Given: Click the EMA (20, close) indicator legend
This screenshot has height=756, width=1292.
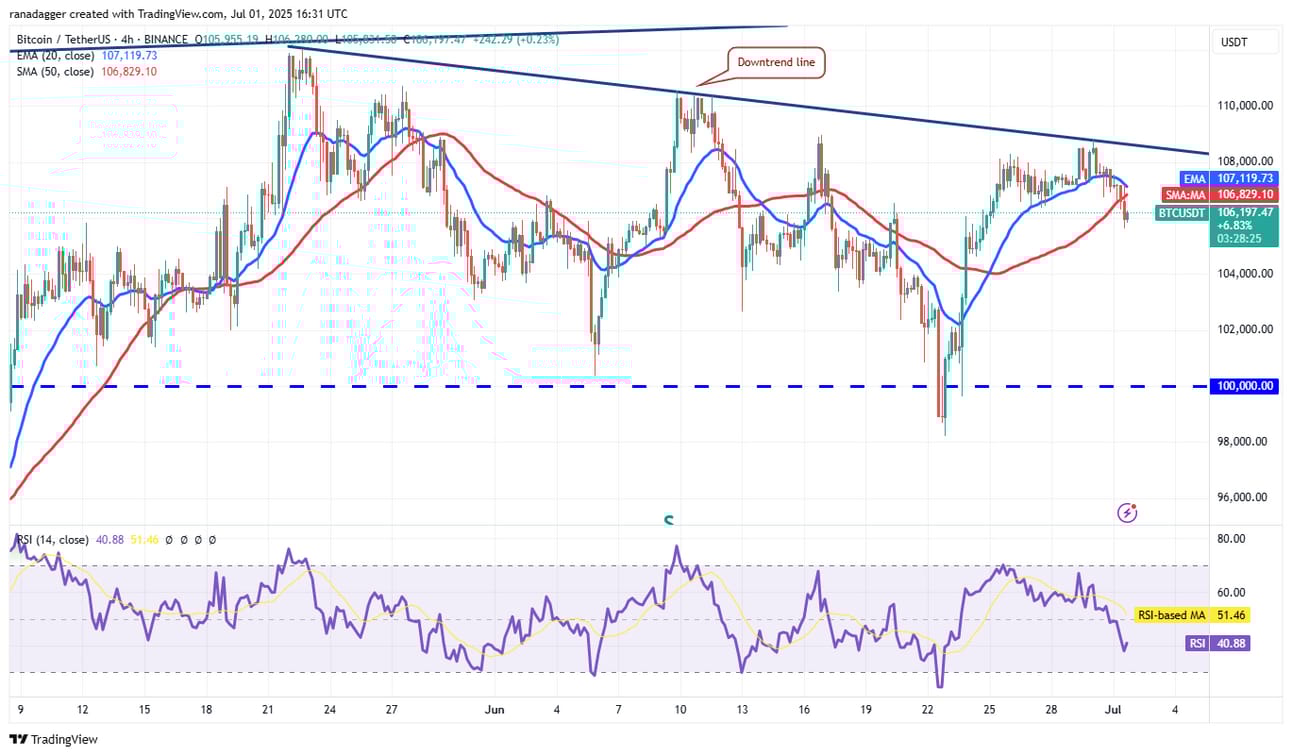Looking at the screenshot, I should pos(53,56).
